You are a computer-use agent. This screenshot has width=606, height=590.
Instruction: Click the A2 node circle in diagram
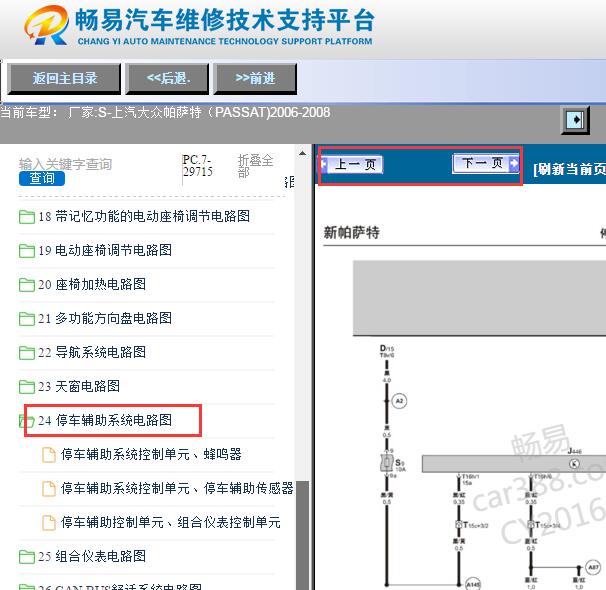pyautogui.click(x=399, y=401)
